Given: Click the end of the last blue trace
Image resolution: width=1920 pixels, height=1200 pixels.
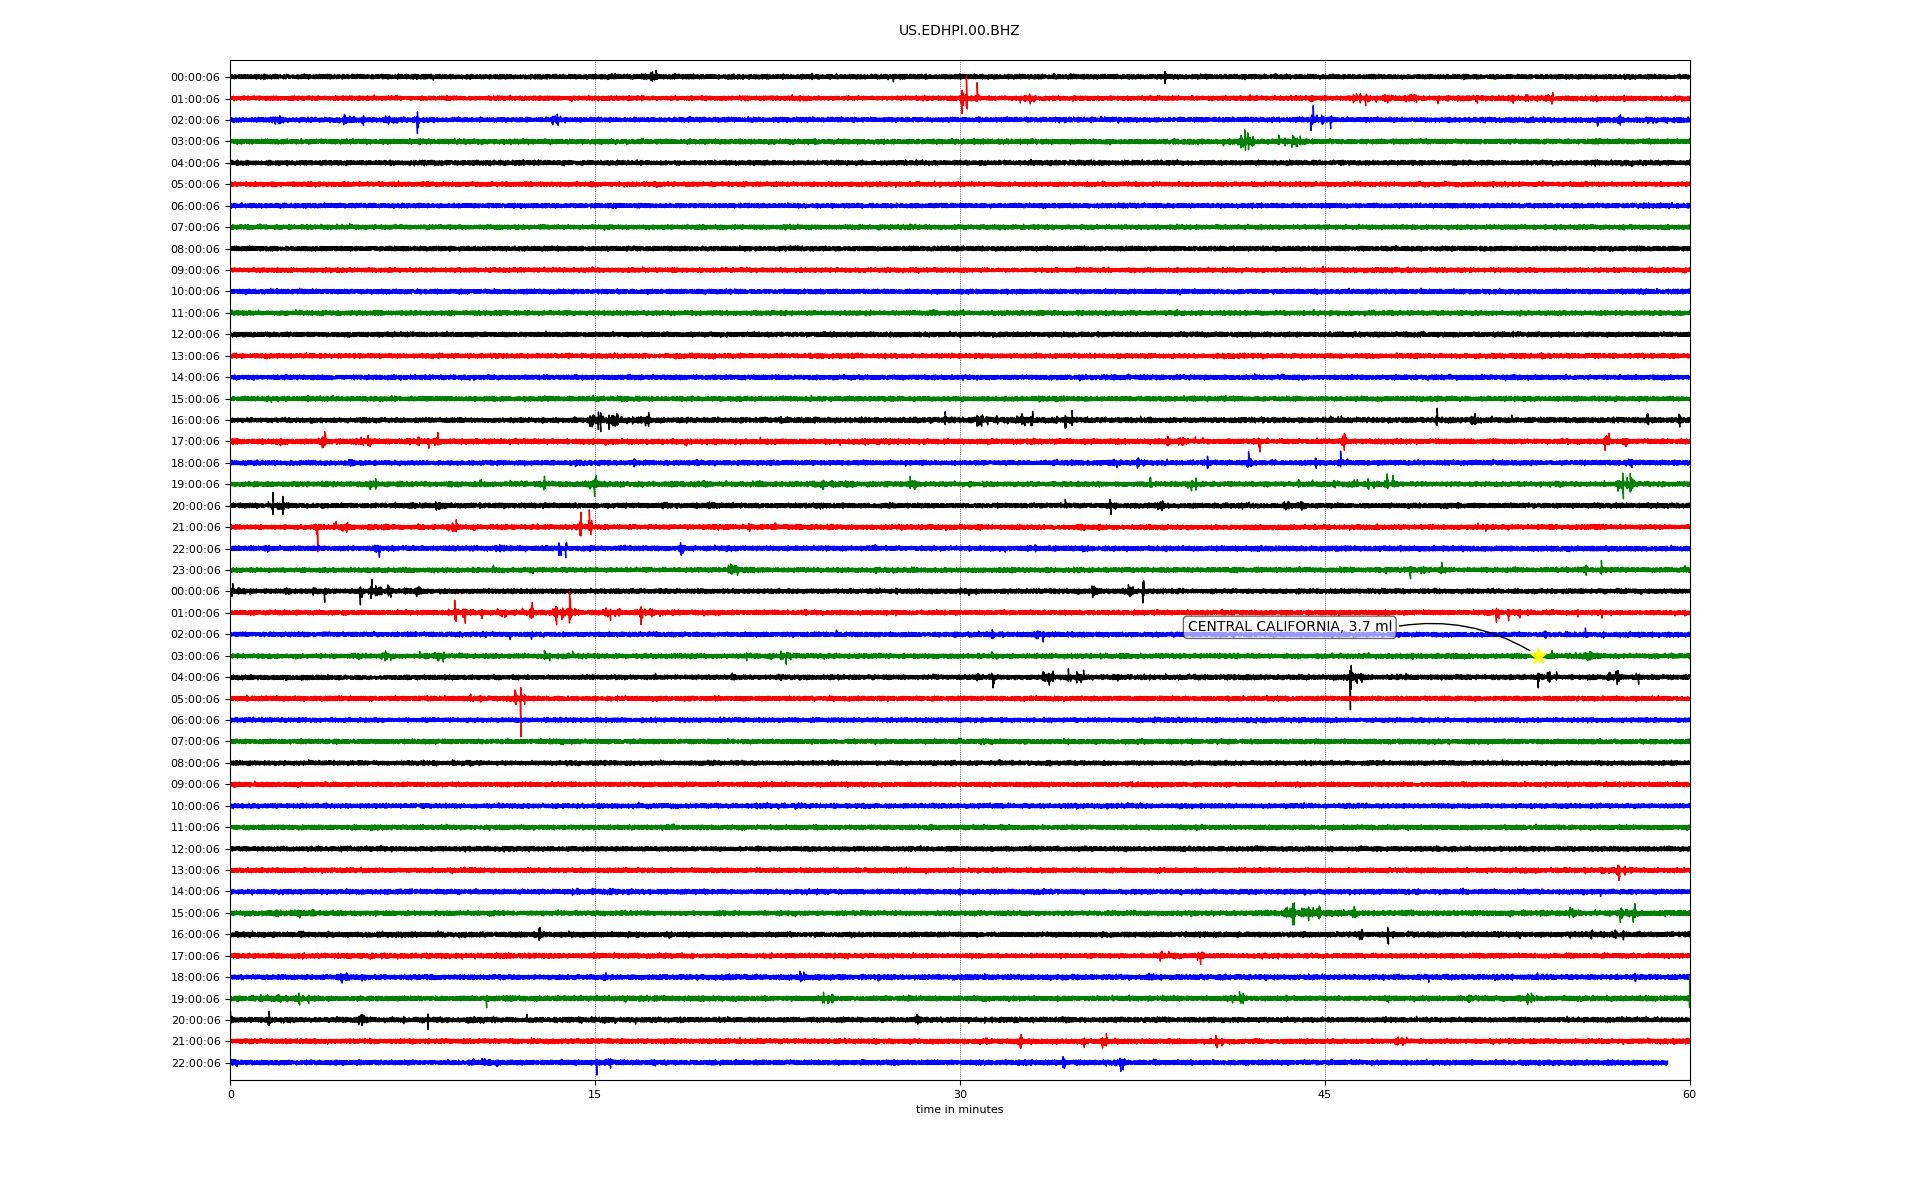Looking at the screenshot, I should click(x=1666, y=1062).
